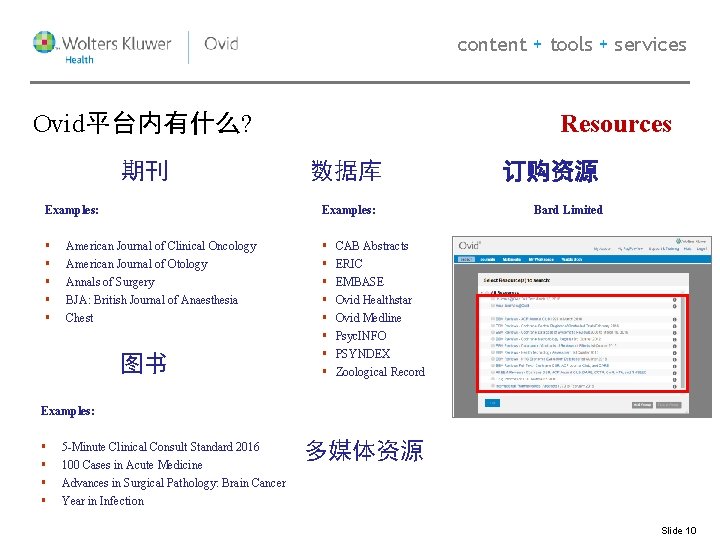Screen dimensions: 720x540
Task: Click the '图书' section heading
Action: point(143,363)
